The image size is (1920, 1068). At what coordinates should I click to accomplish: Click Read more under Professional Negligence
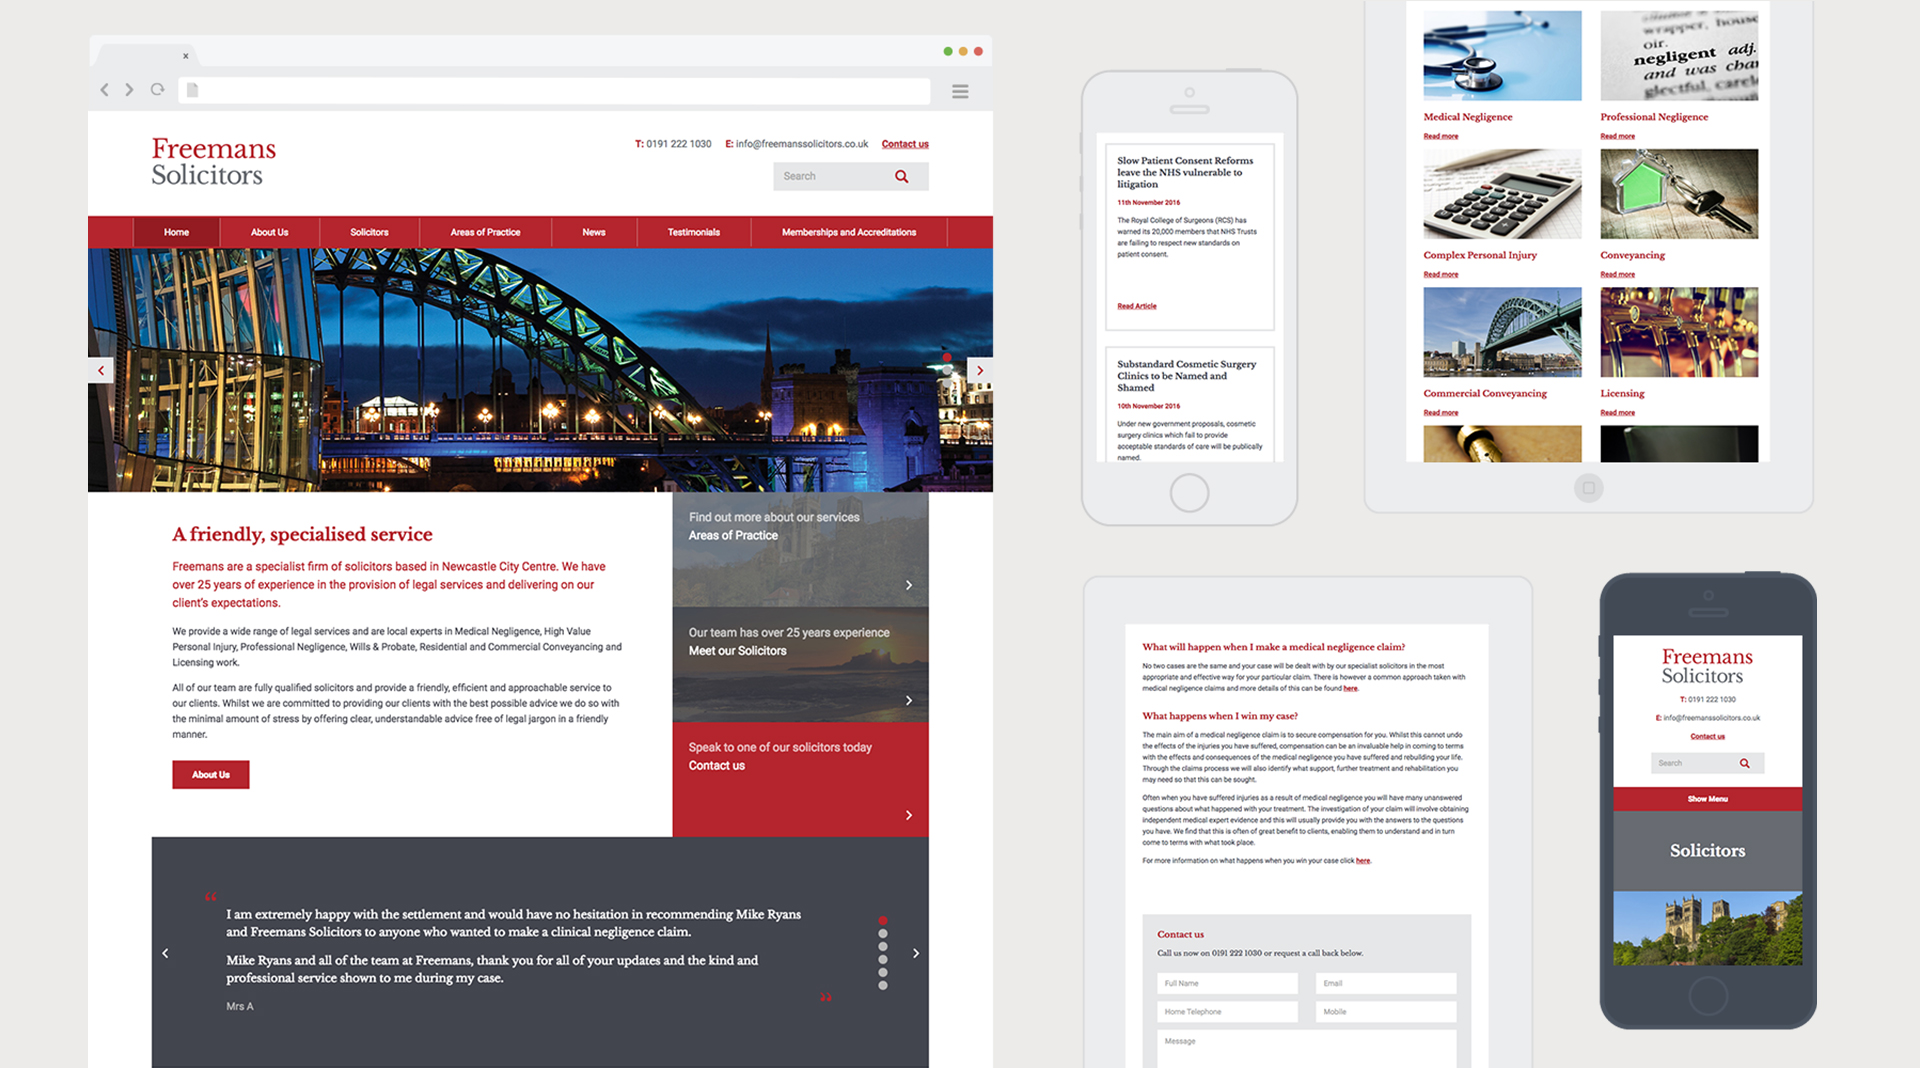click(1617, 136)
